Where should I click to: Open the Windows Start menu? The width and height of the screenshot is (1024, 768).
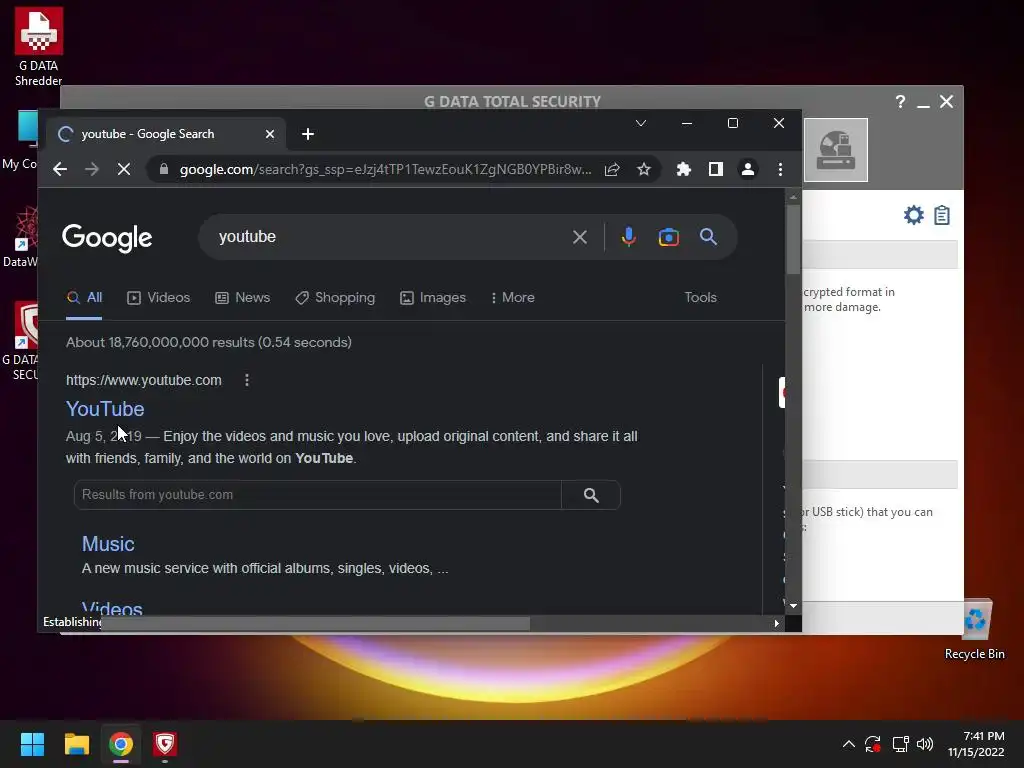pos(32,744)
